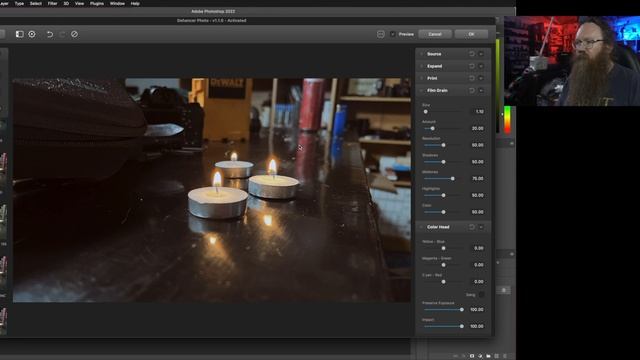Viewport: 640px width, 360px height.
Task: Toggle the Color Head section enable button
Action: 481,227
